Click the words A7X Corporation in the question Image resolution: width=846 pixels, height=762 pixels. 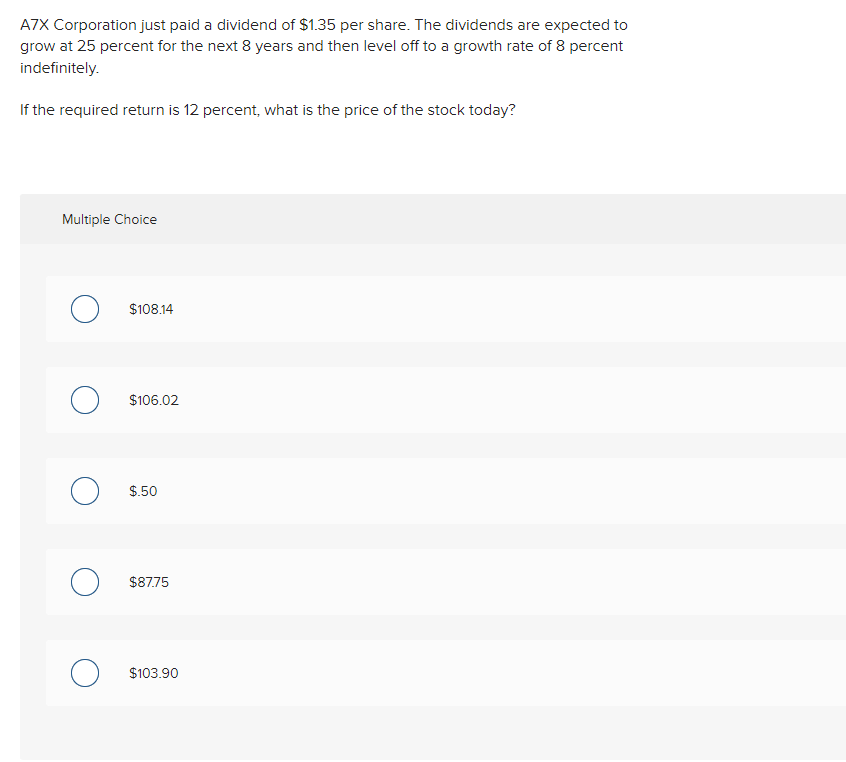tap(77, 24)
